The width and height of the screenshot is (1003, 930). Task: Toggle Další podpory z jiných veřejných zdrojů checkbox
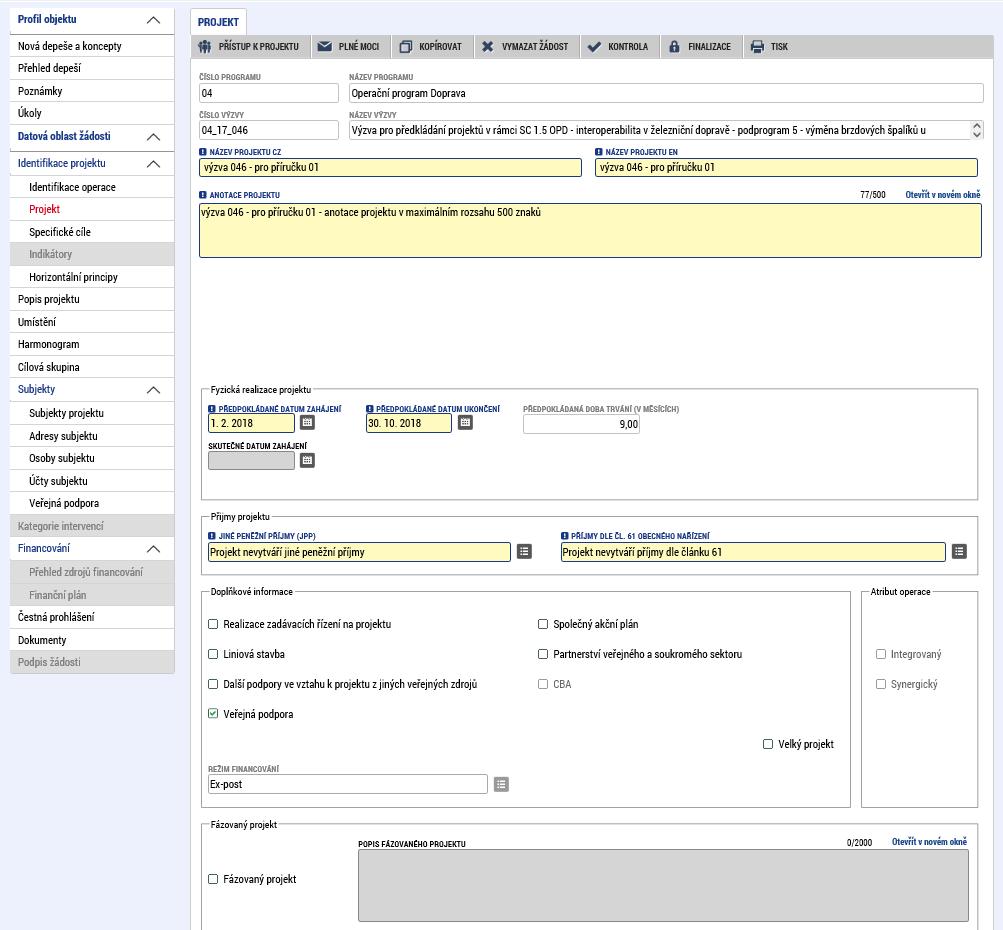pos(213,684)
